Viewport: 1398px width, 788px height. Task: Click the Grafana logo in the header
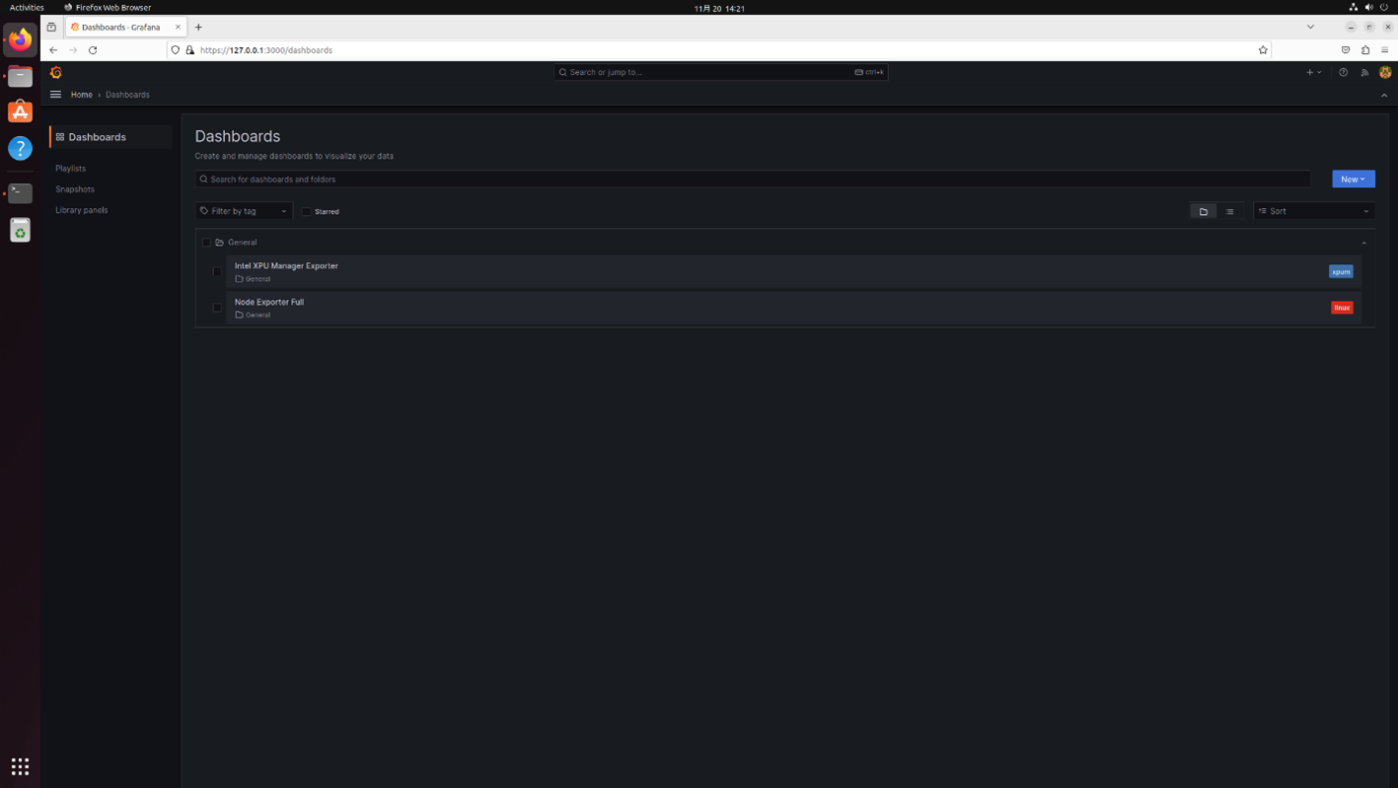(x=56, y=72)
